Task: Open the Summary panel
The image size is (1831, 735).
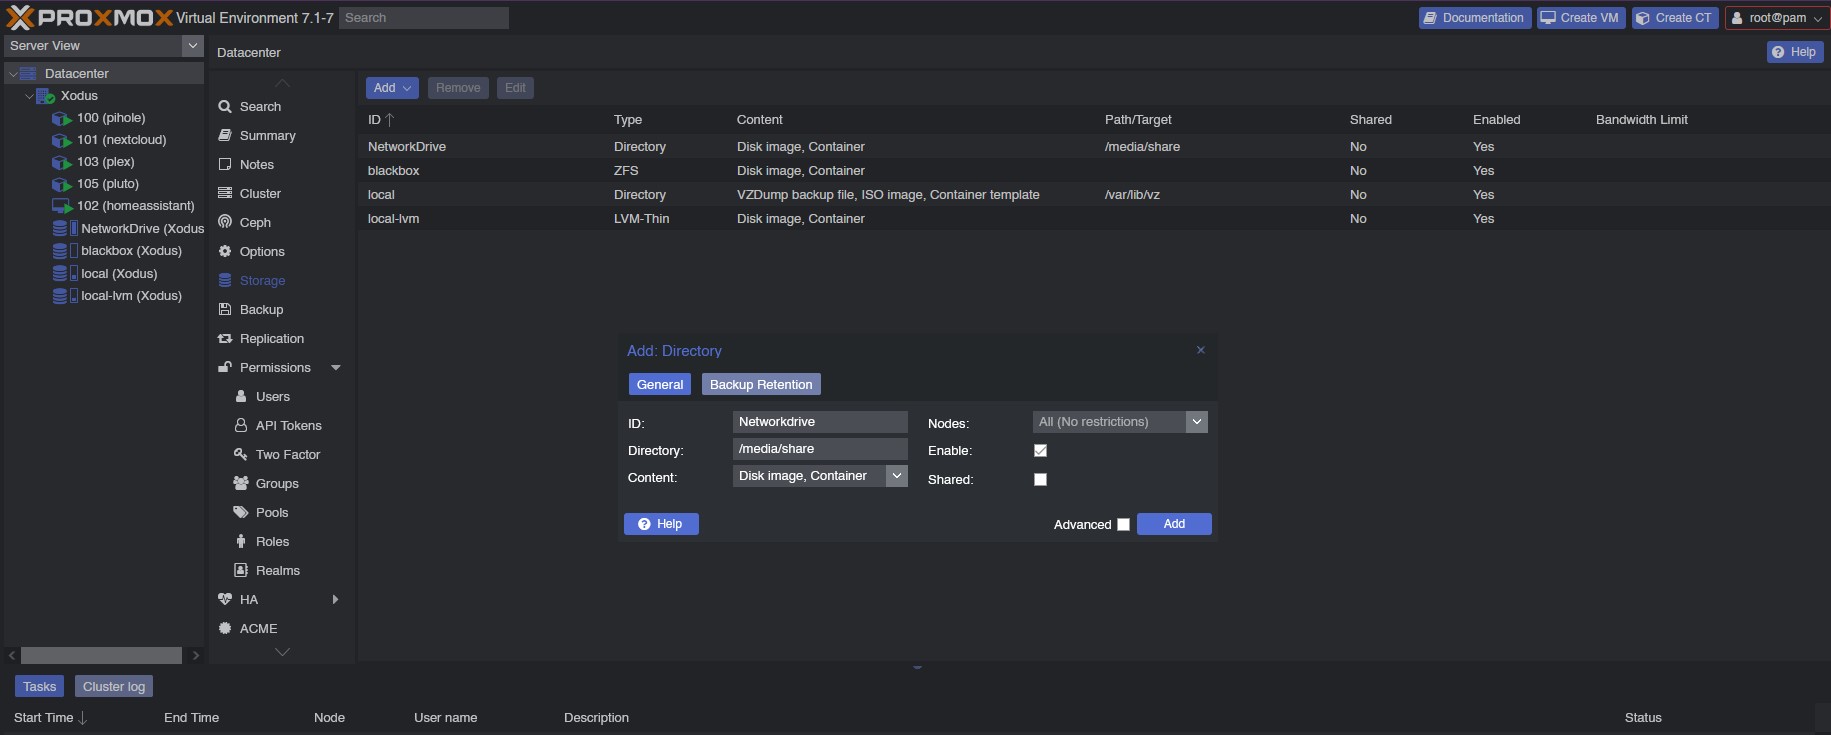Action: [267, 135]
